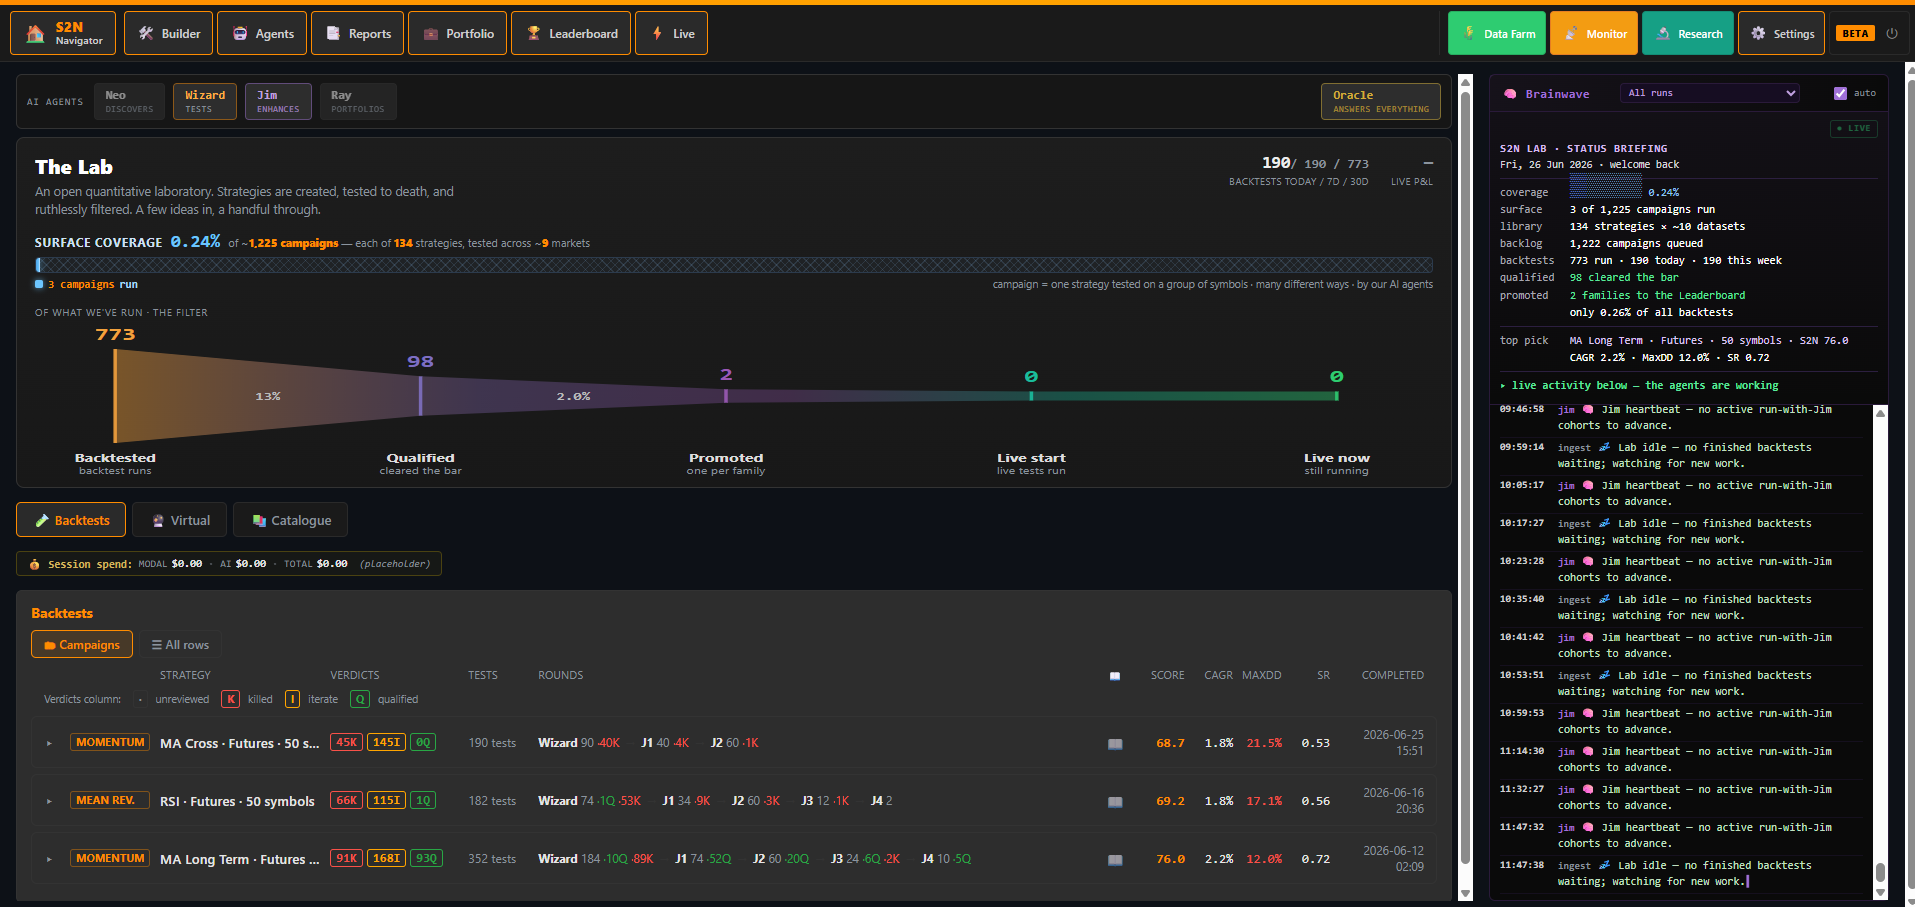This screenshot has width=1915, height=907.
Task: Open the Data Farm button
Action: click(1497, 33)
